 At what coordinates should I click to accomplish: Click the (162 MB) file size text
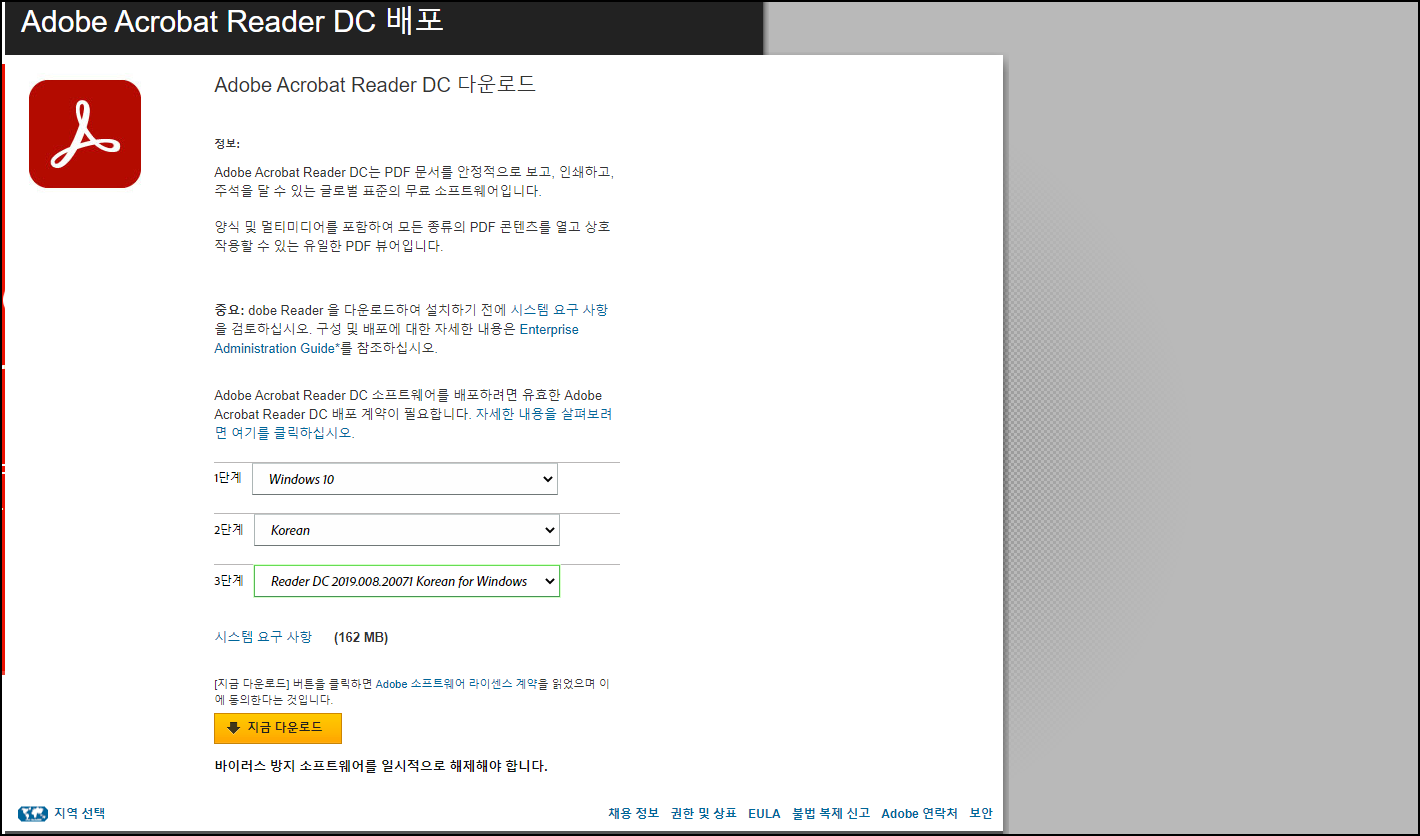coord(361,637)
